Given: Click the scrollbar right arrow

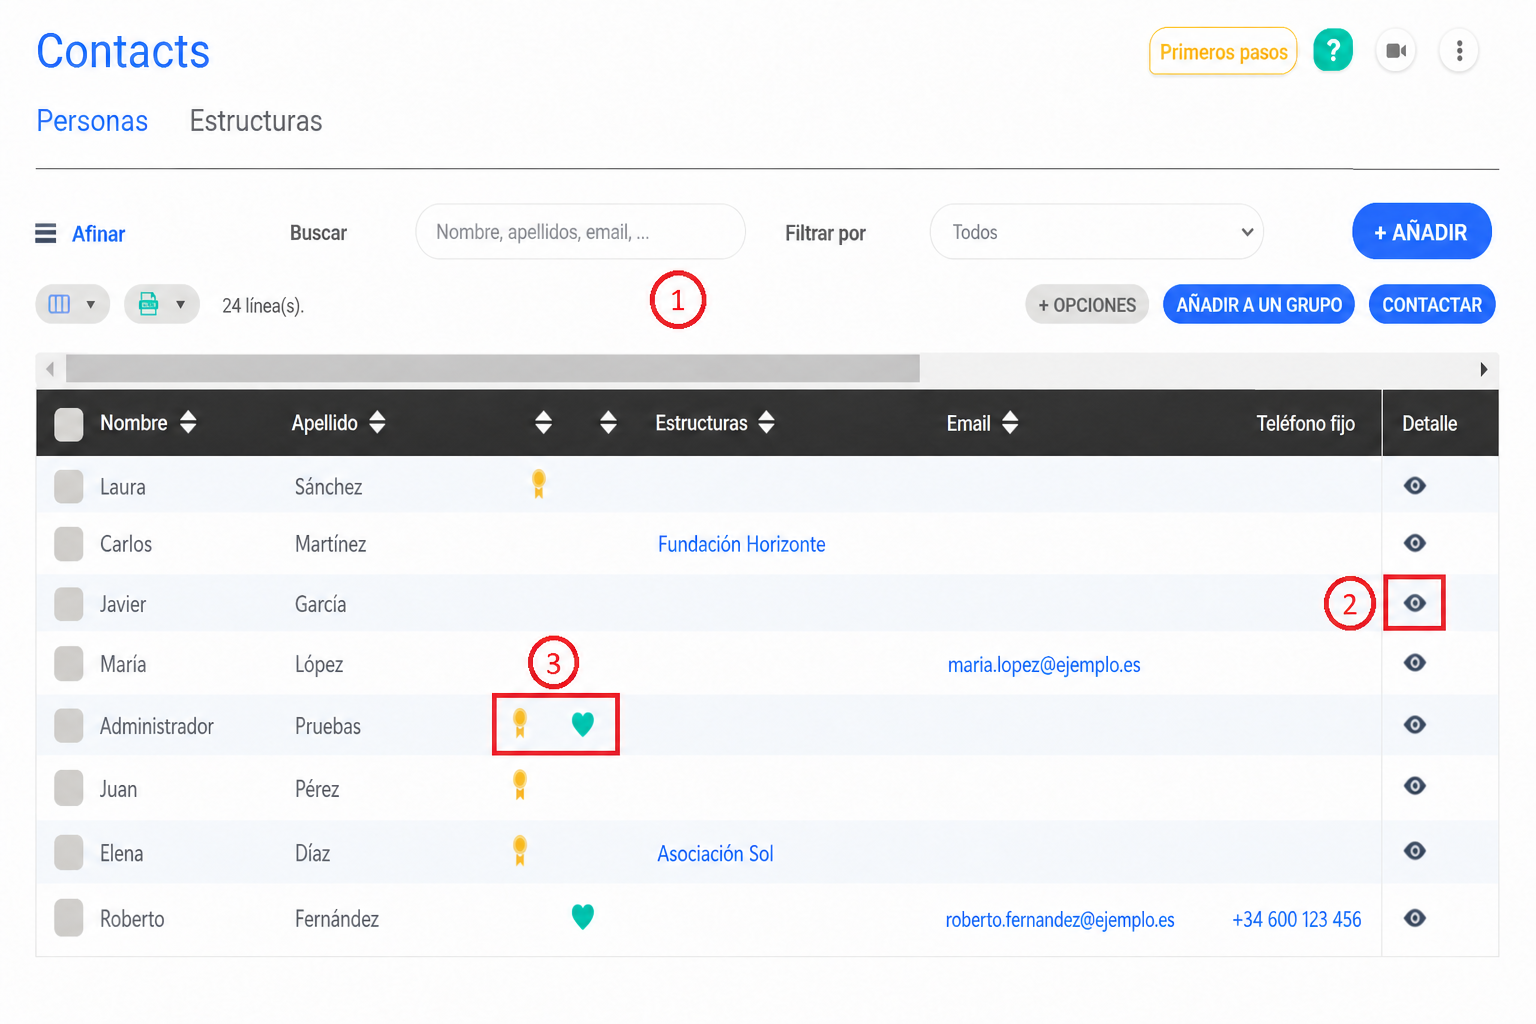Looking at the screenshot, I should pos(1483,369).
